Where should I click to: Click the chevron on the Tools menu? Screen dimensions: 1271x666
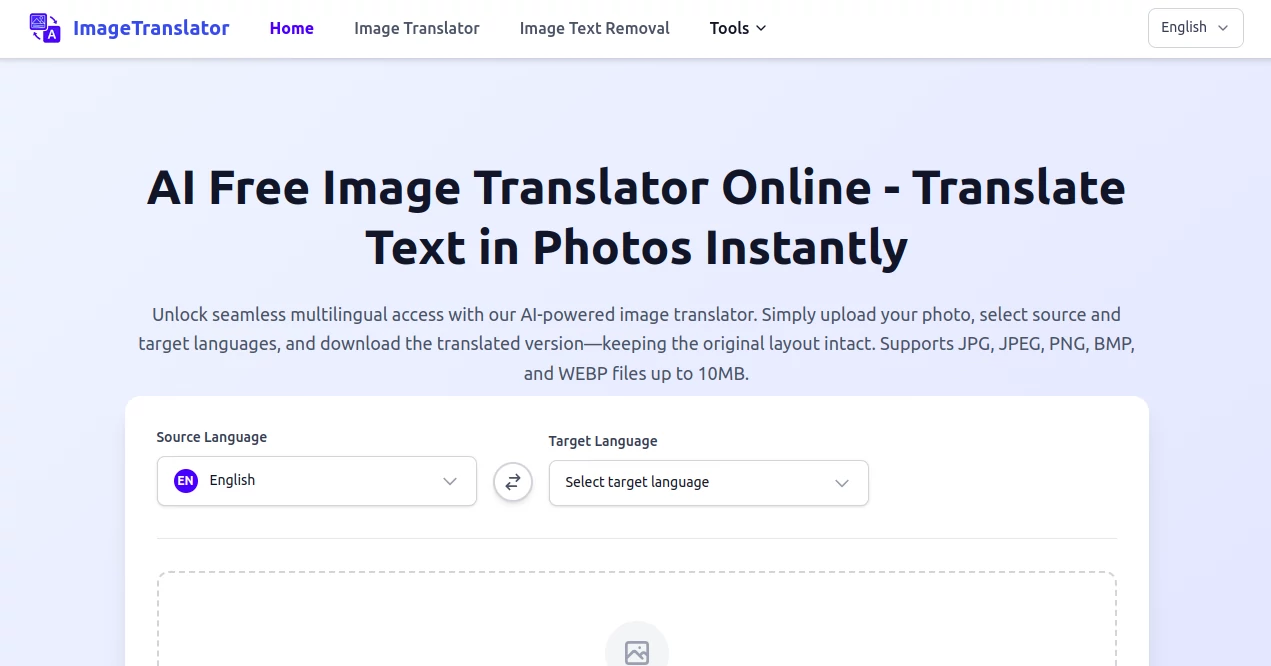(761, 28)
